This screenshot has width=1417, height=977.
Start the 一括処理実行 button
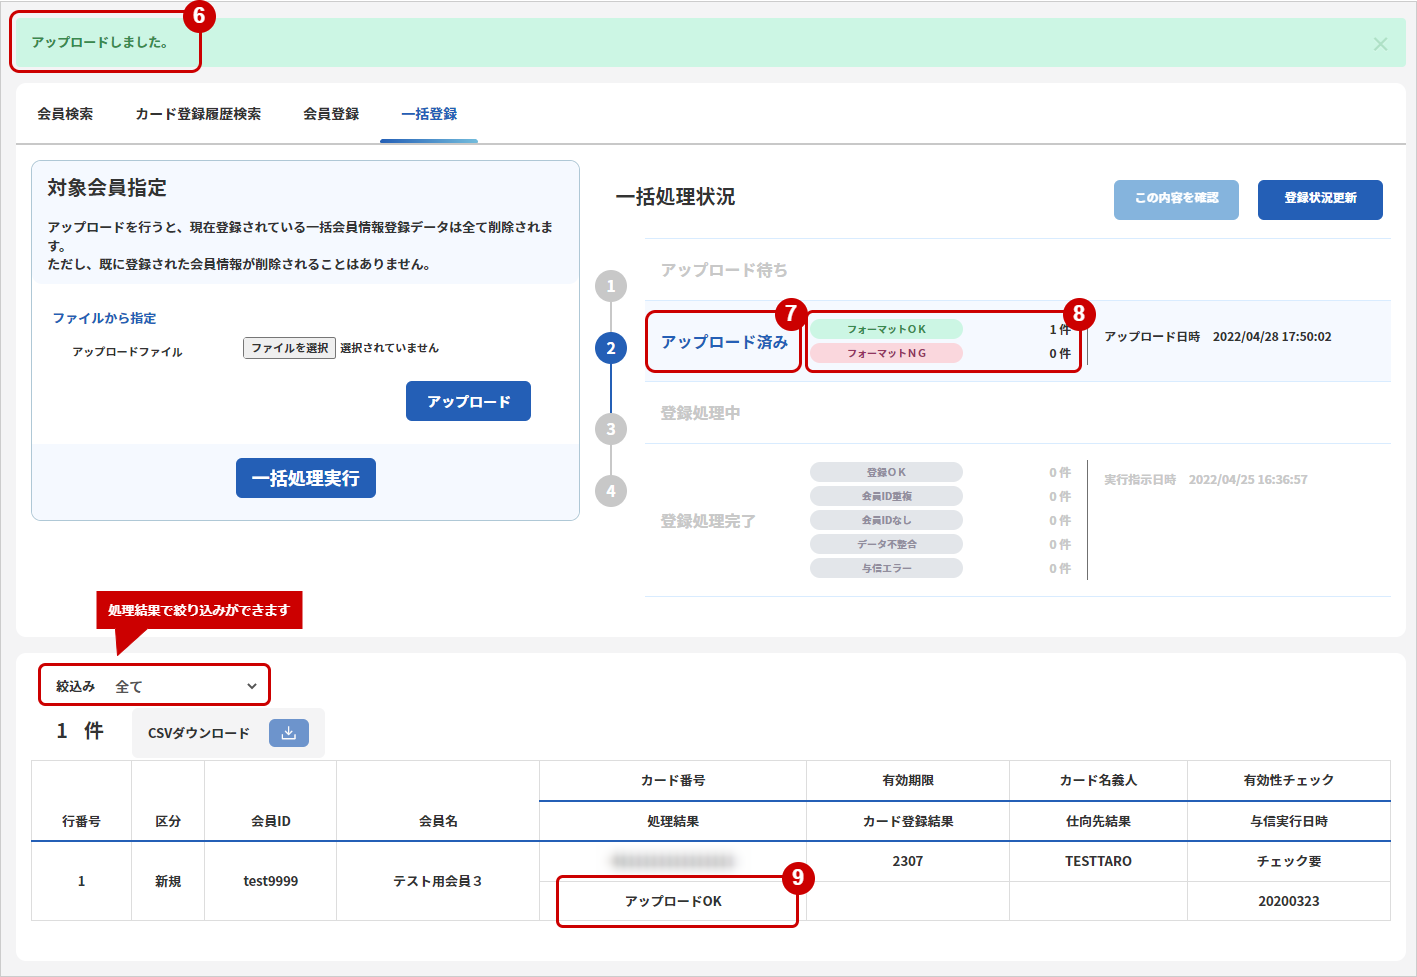[x=306, y=478]
